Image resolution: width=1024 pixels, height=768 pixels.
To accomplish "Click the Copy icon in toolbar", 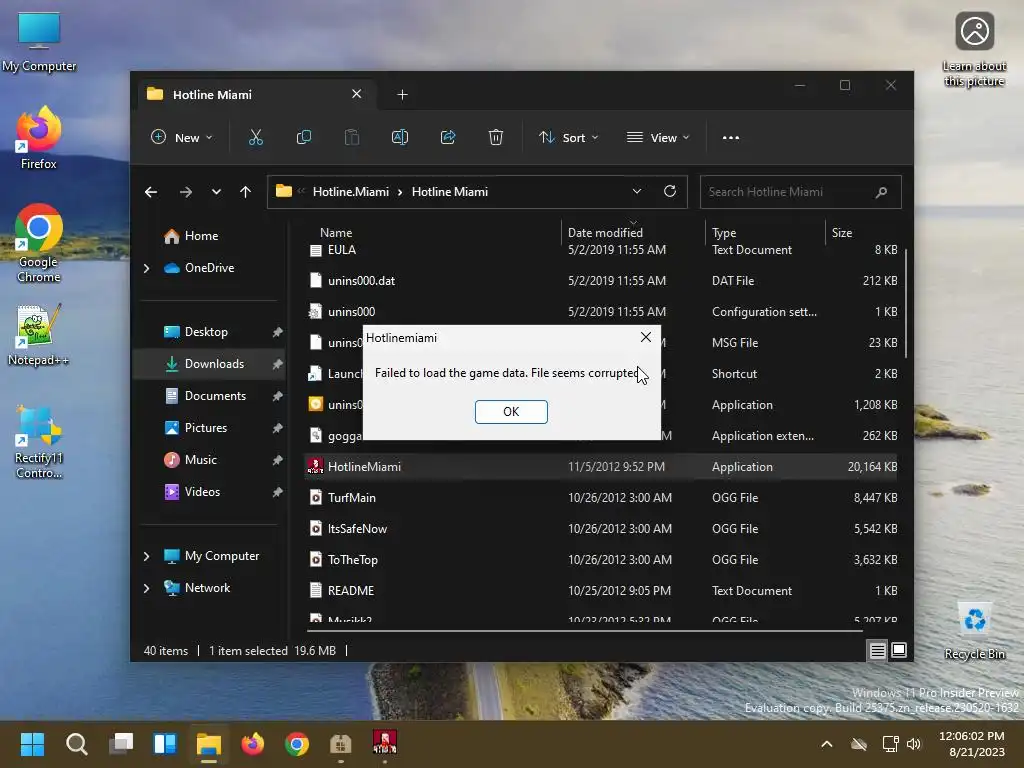I will (x=304, y=137).
